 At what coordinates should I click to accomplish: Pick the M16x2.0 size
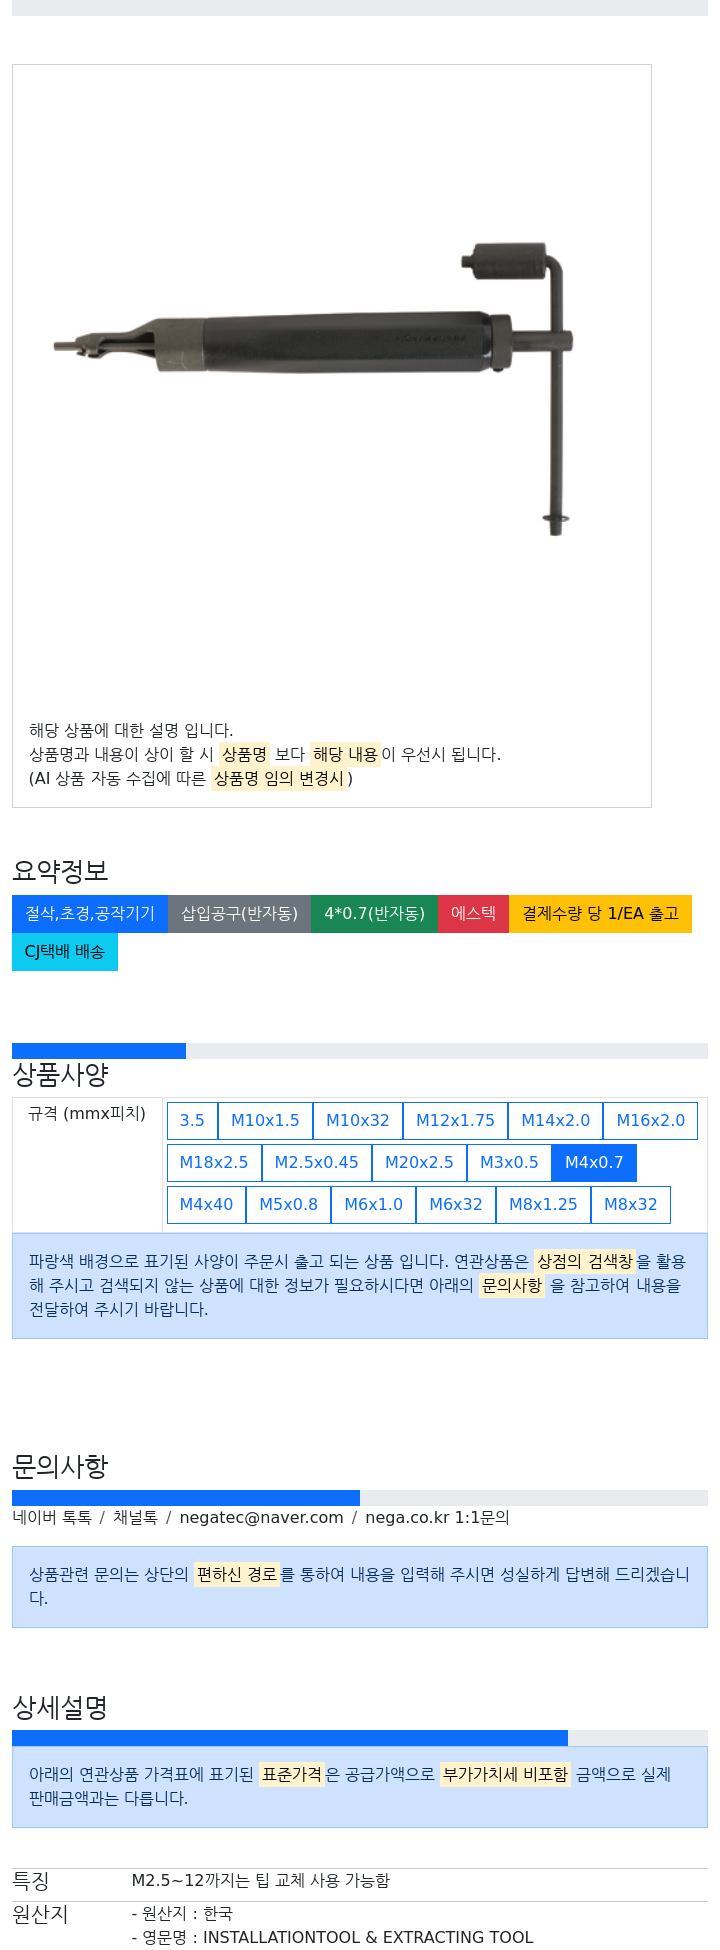[650, 1121]
